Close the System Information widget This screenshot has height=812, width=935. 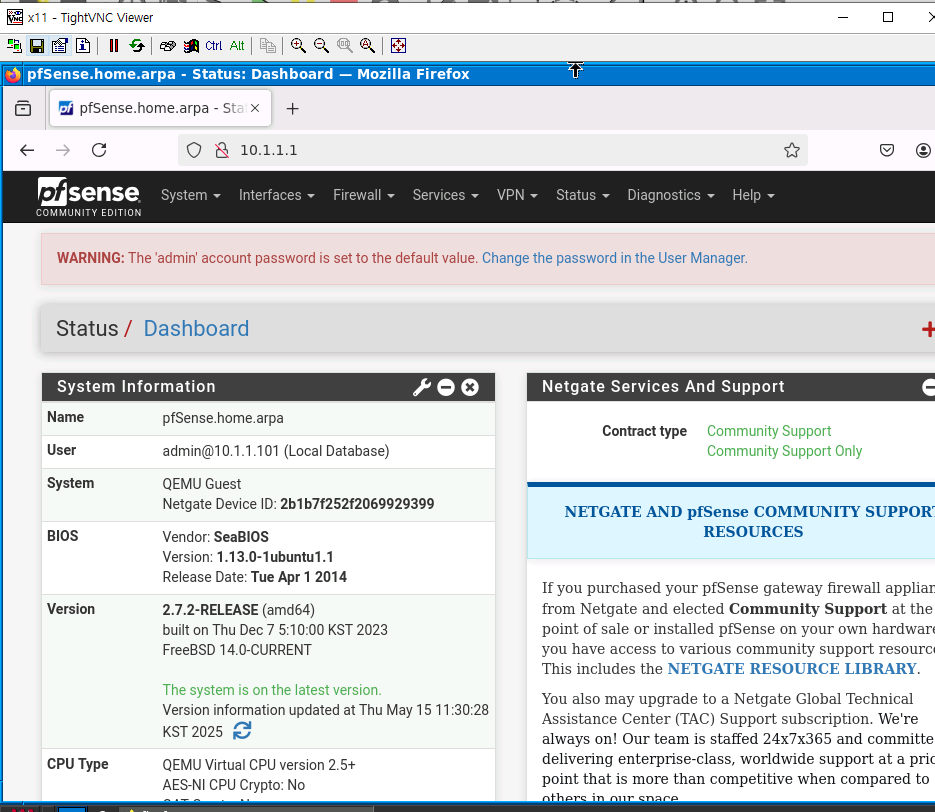coord(470,388)
